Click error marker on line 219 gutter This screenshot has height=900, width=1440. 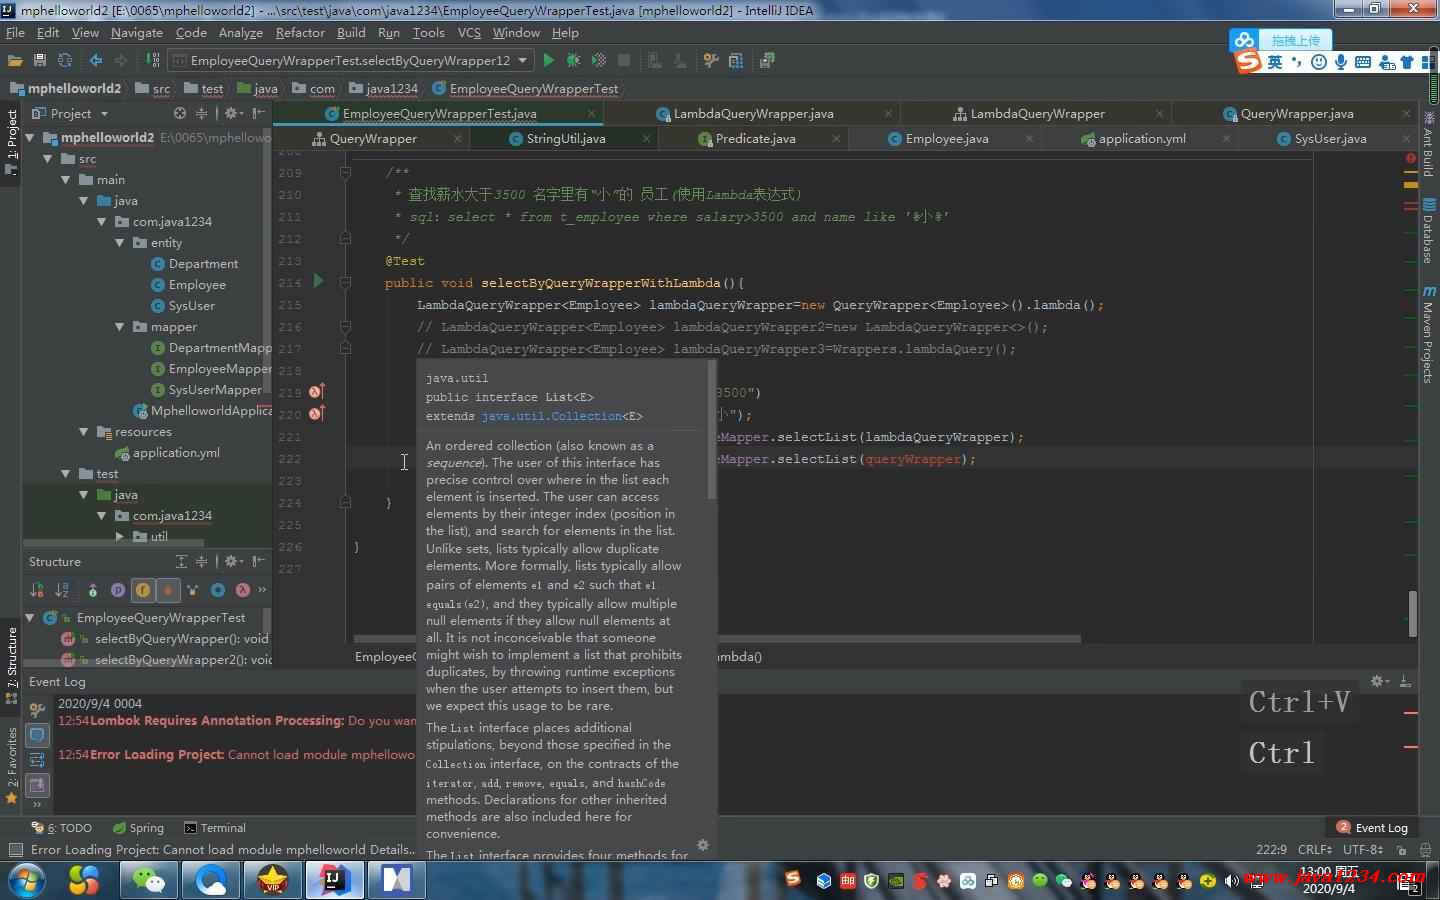(x=316, y=392)
